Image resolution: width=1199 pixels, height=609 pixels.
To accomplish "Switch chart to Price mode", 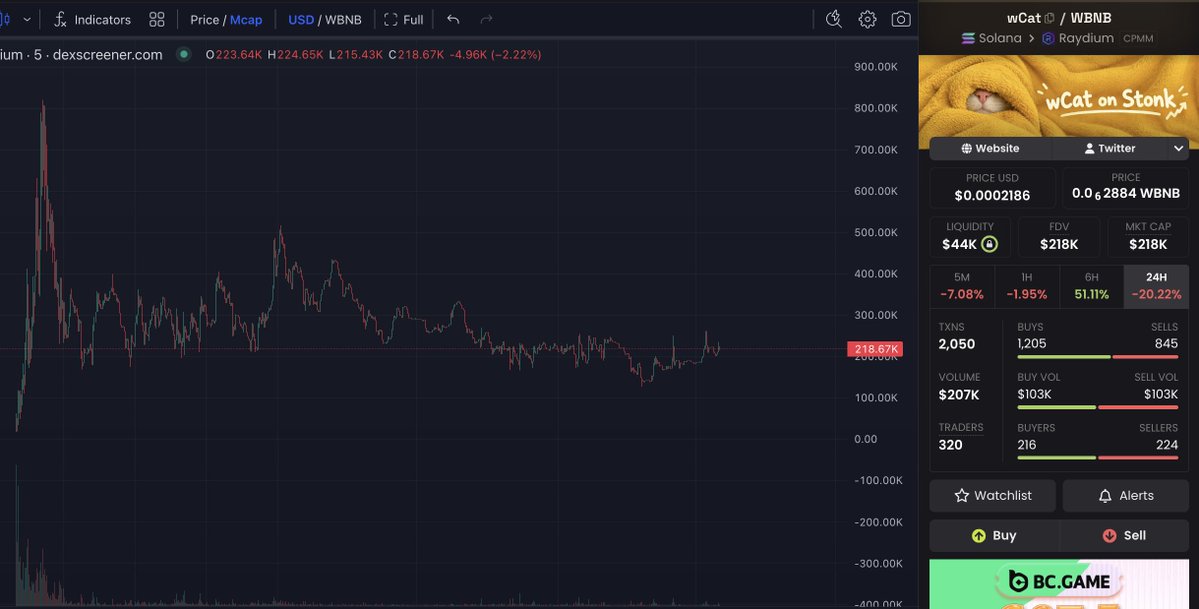I will [x=204, y=20].
